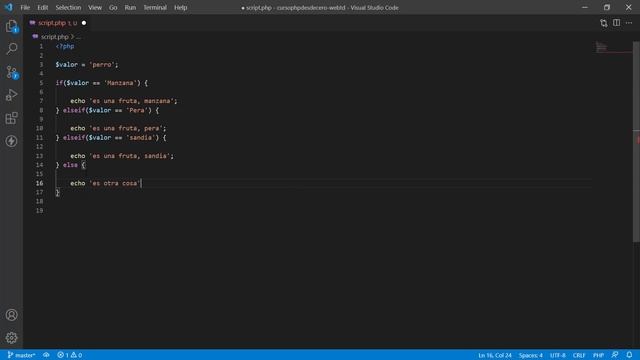The width and height of the screenshot is (640, 360).
Task: Open the Edit menu
Action: [42, 7]
